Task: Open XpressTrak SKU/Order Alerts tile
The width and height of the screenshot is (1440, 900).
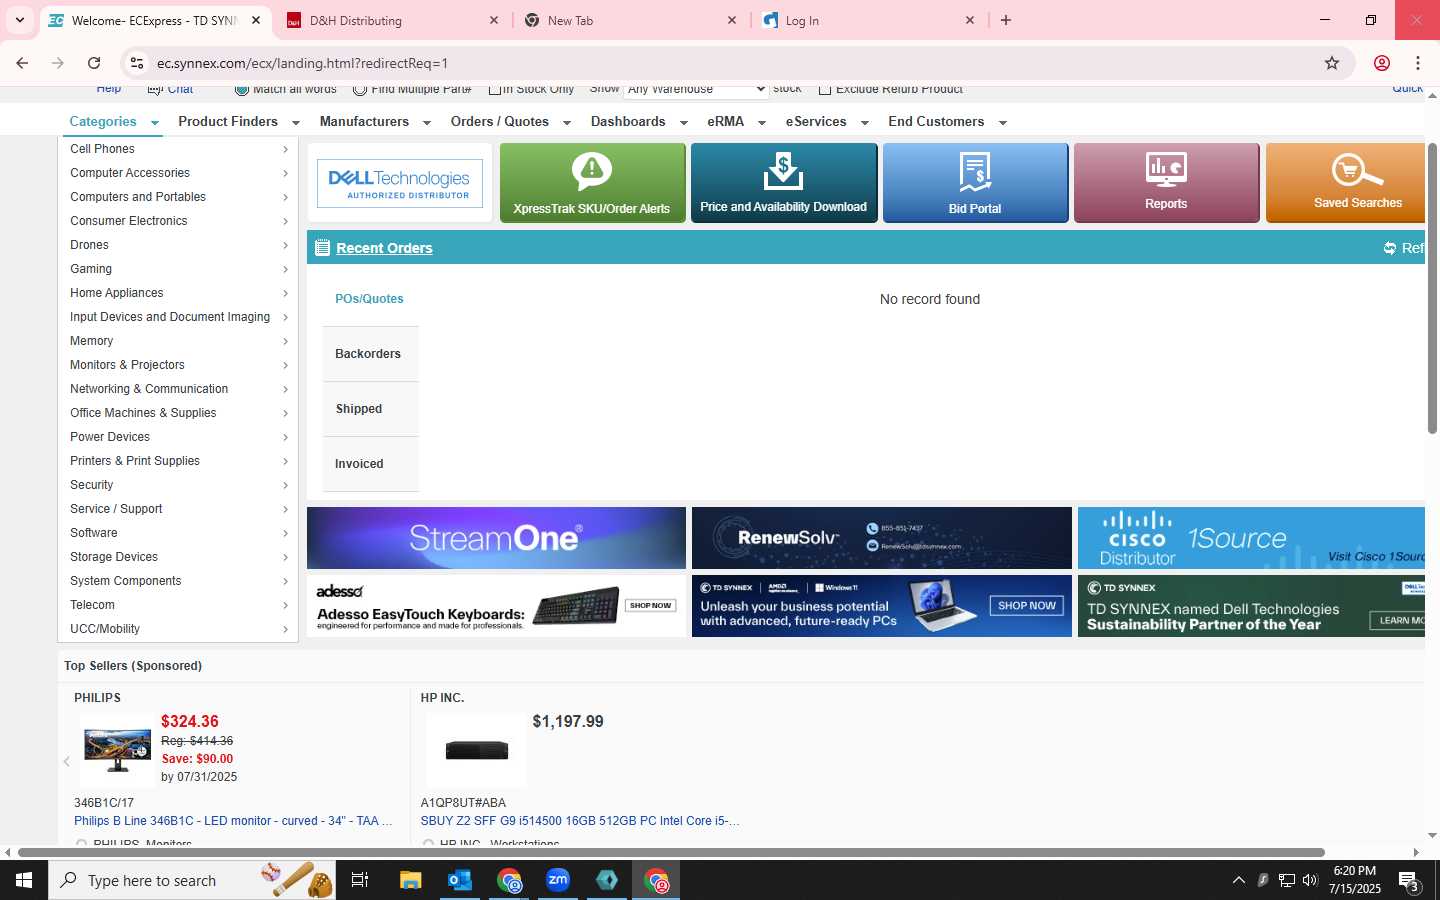Action: tap(592, 183)
